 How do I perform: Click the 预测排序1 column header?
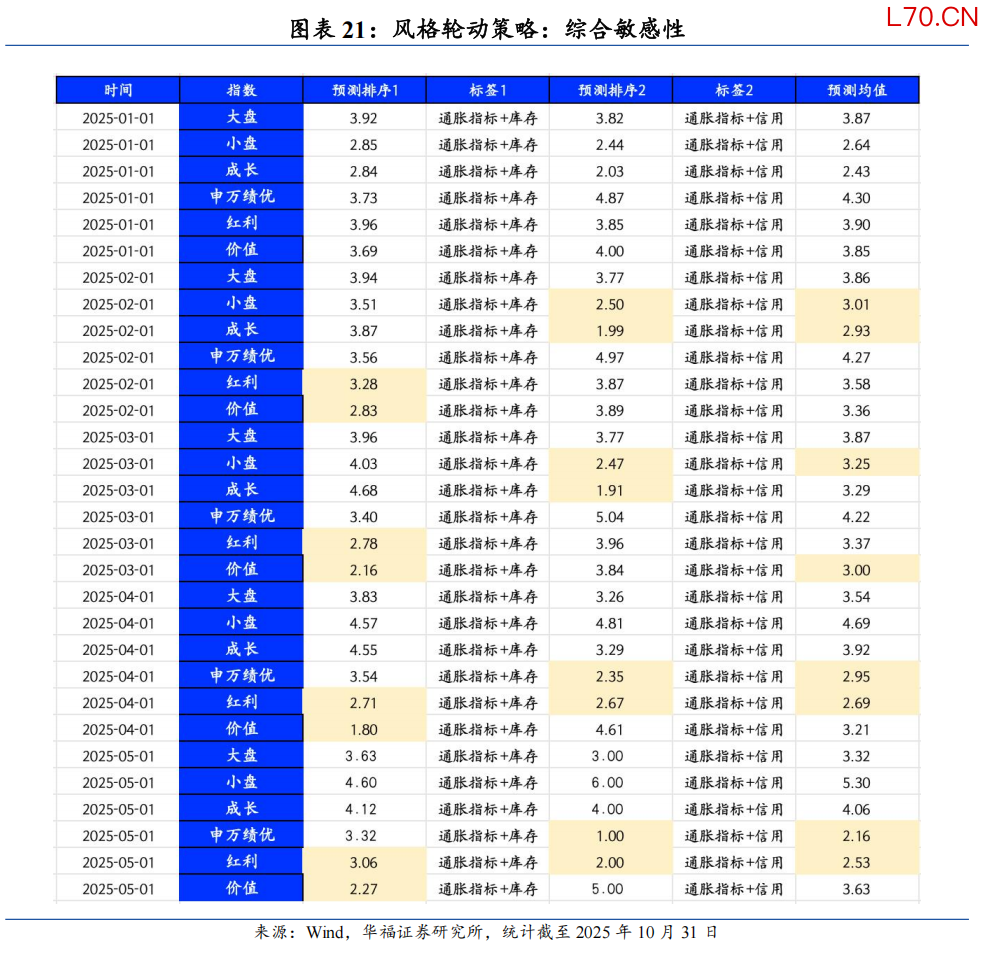364,90
